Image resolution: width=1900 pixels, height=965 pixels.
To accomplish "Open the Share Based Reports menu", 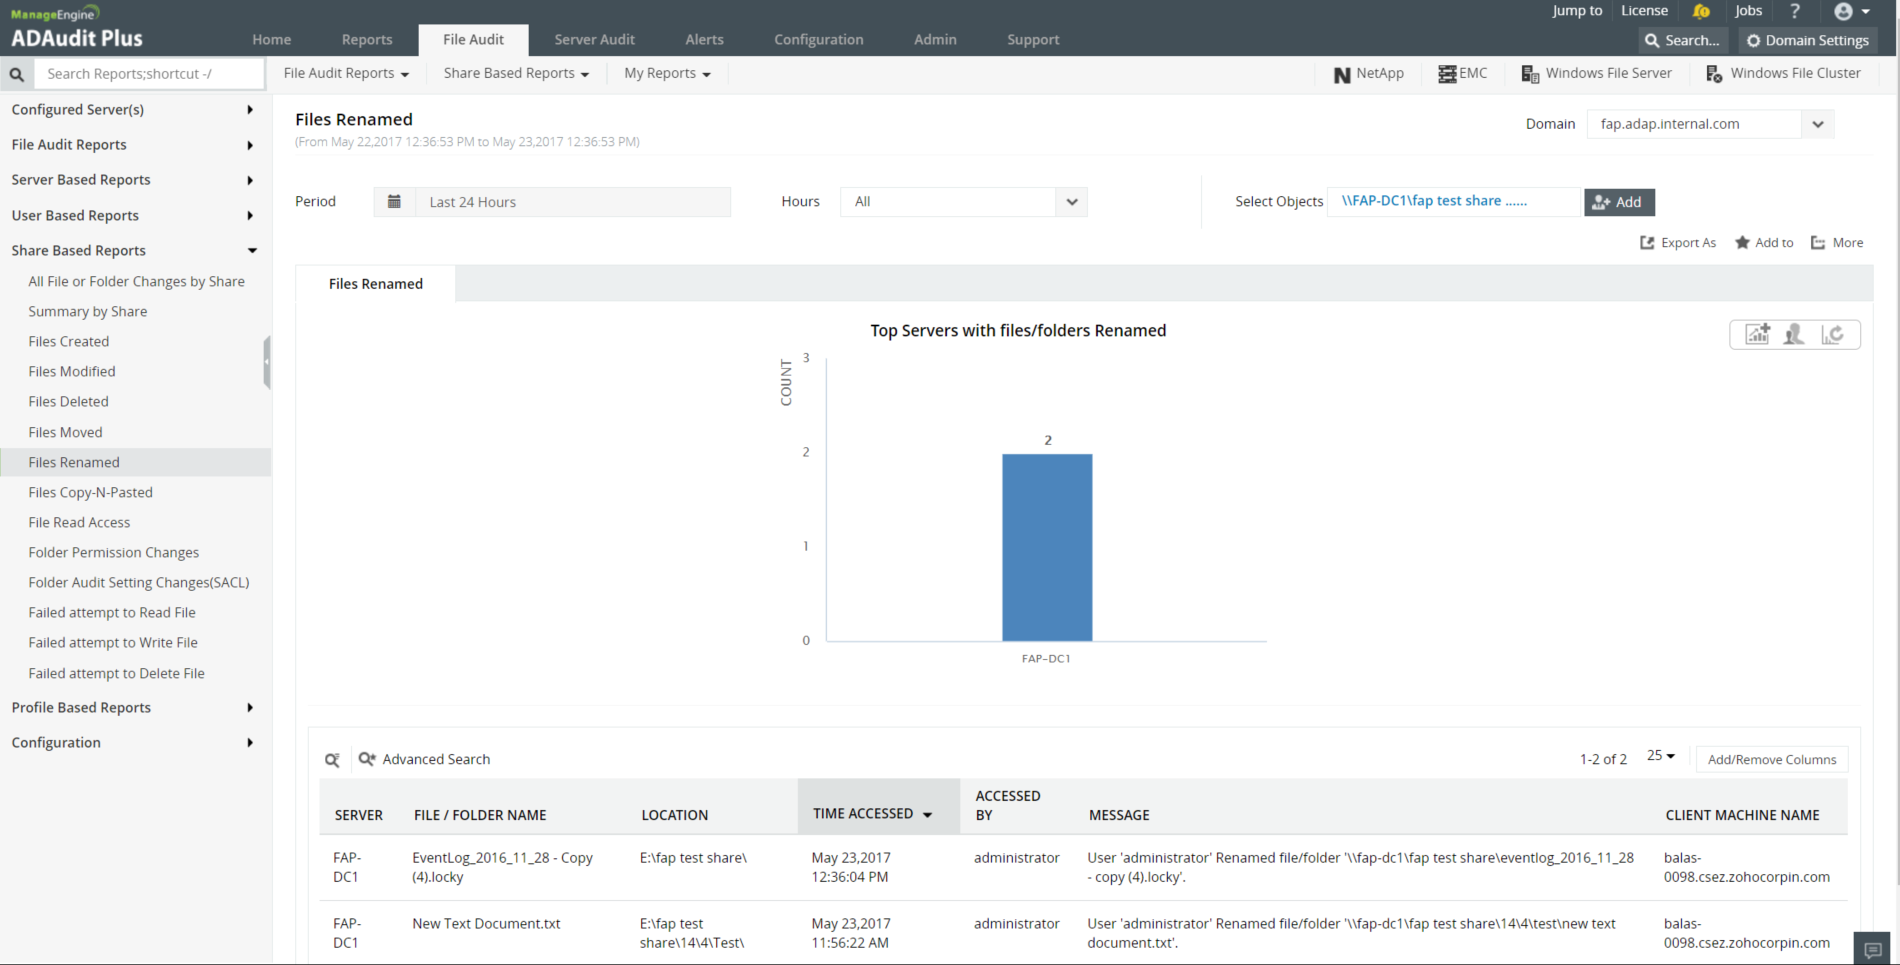I will pos(516,74).
